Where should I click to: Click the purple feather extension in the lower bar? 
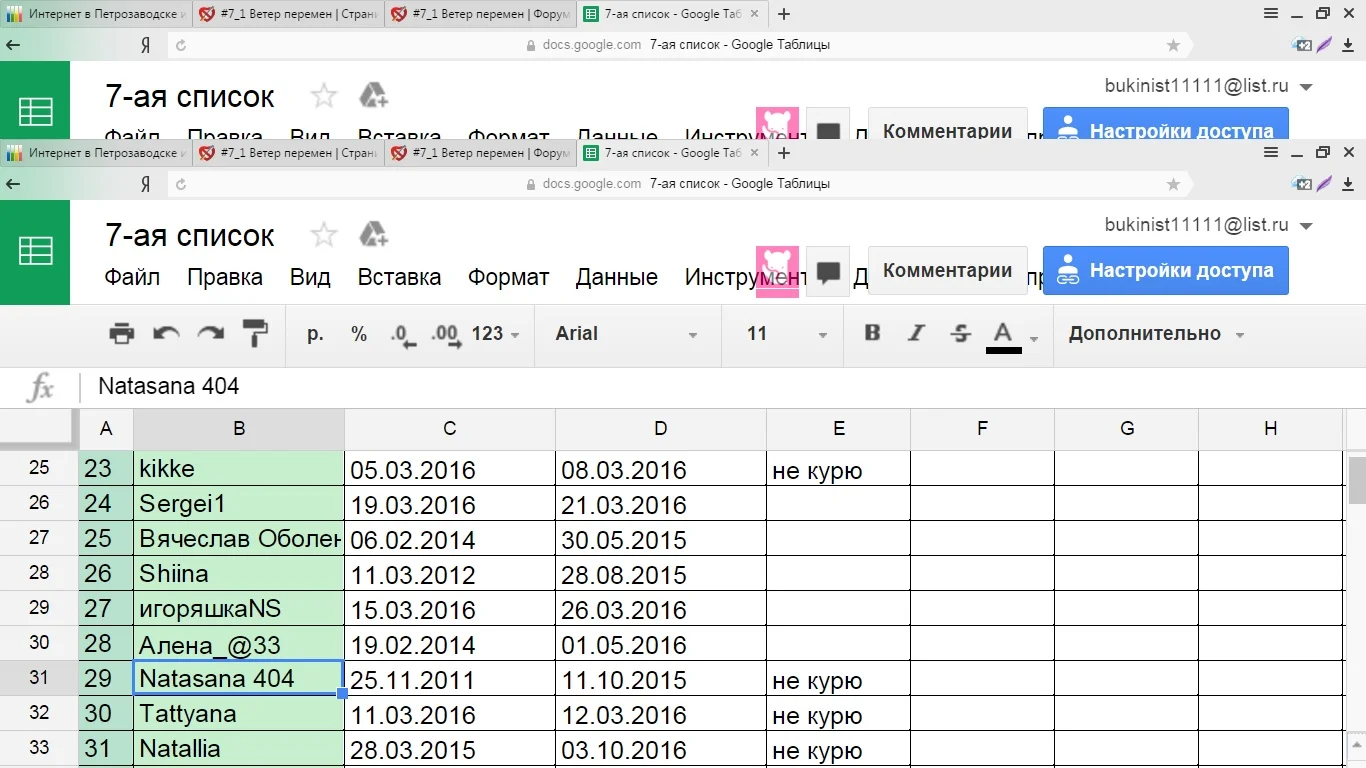pyautogui.click(x=1324, y=184)
